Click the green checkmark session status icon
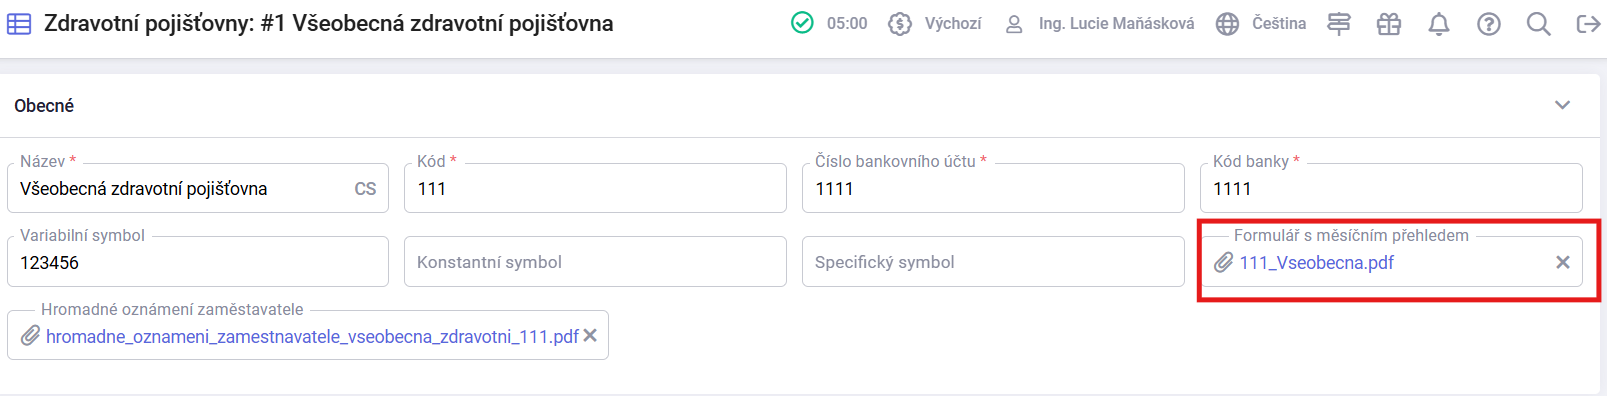This screenshot has width=1607, height=396. pyautogui.click(x=802, y=23)
